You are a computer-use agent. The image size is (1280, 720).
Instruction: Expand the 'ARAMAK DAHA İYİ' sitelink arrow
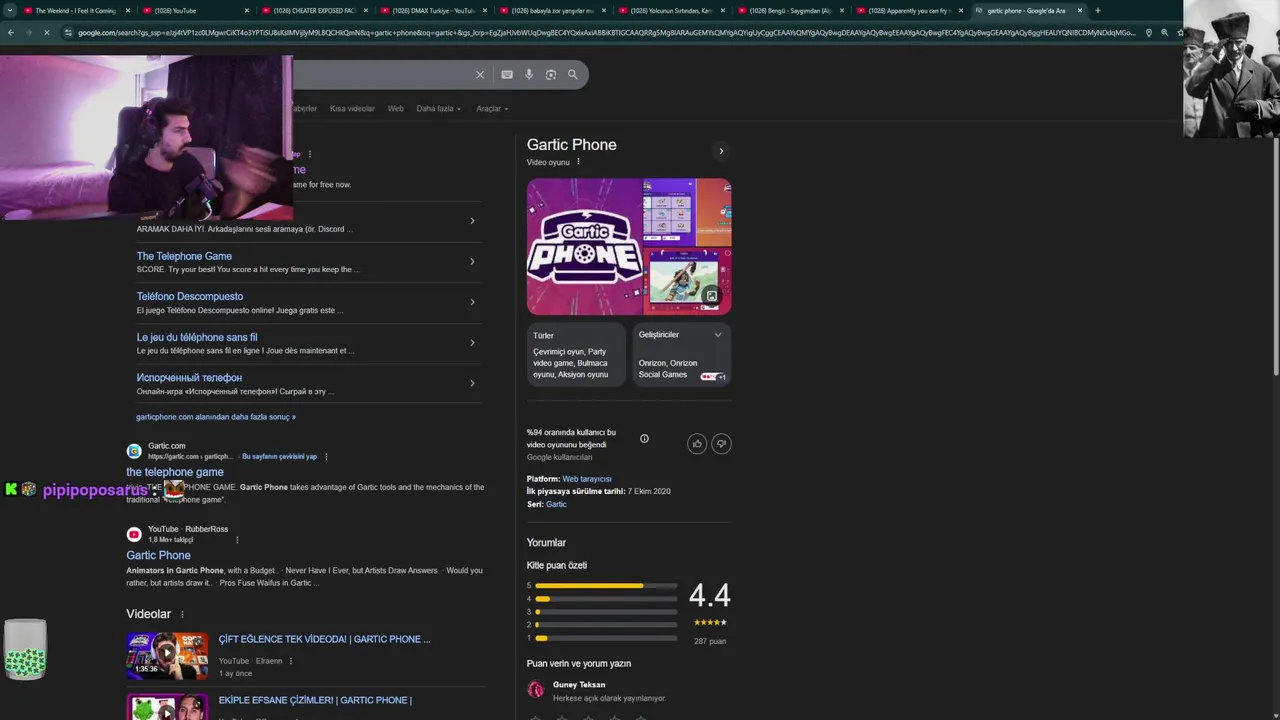coord(472,221)
